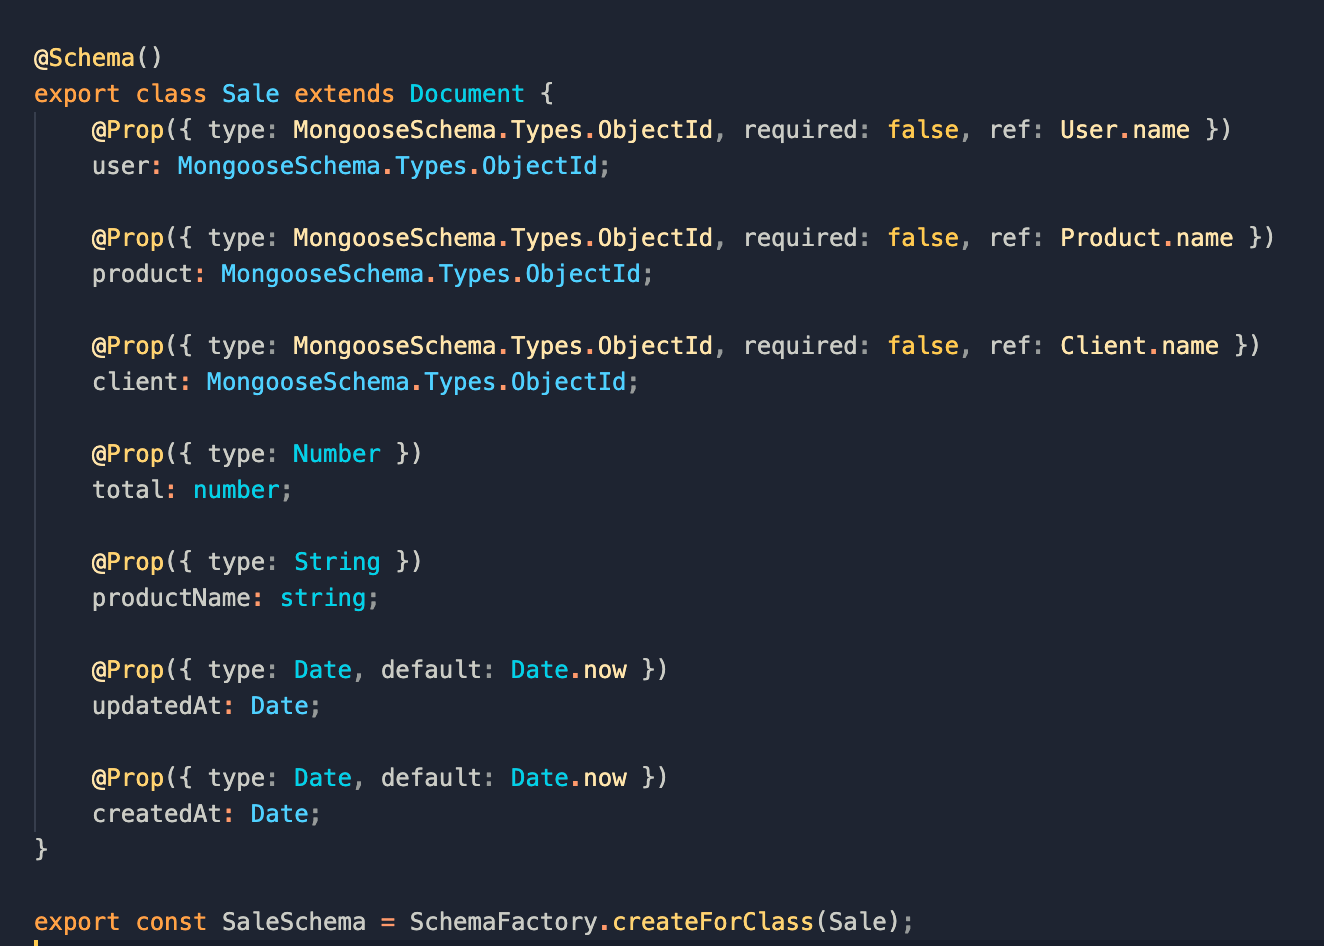Click the first @Prop decorator
Viewport: 1324px width, 946px height.
[128, 129]
